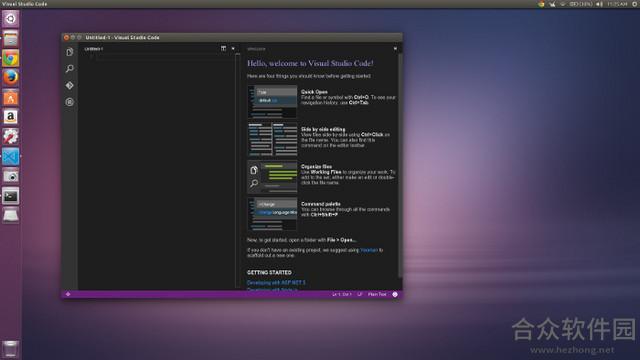Open the Files manager in the launcher
The height and width of the screenshot is (360, 640).
point(11,38)
